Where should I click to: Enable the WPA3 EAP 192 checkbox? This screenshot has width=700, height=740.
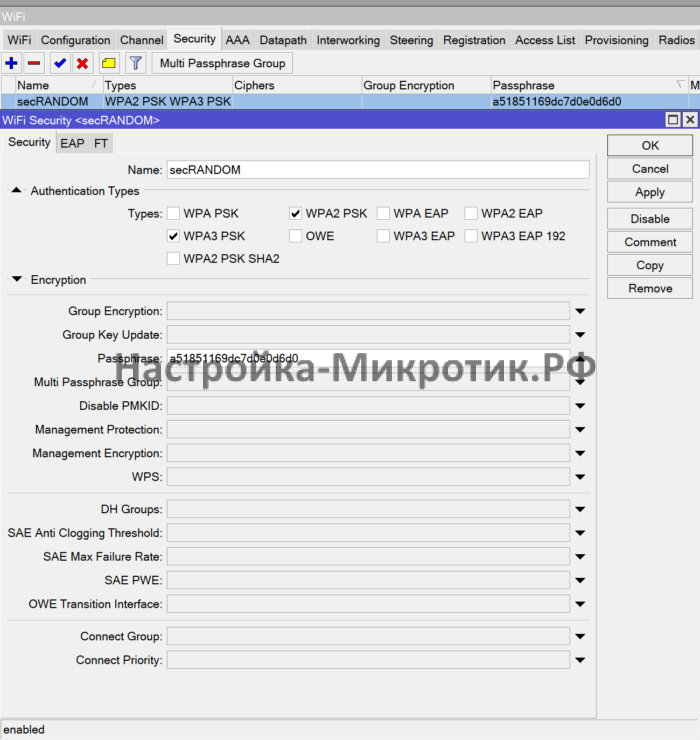pyautogui.click(x=471, y=236)
